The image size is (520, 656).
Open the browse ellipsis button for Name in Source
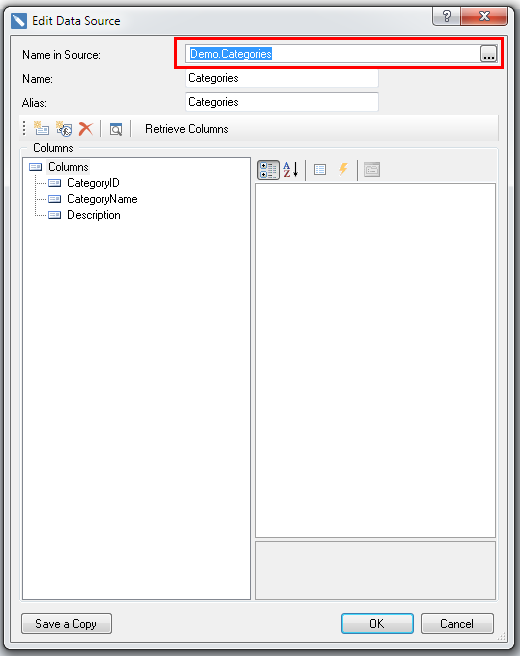pyautogui.click(x=488, y=54)
